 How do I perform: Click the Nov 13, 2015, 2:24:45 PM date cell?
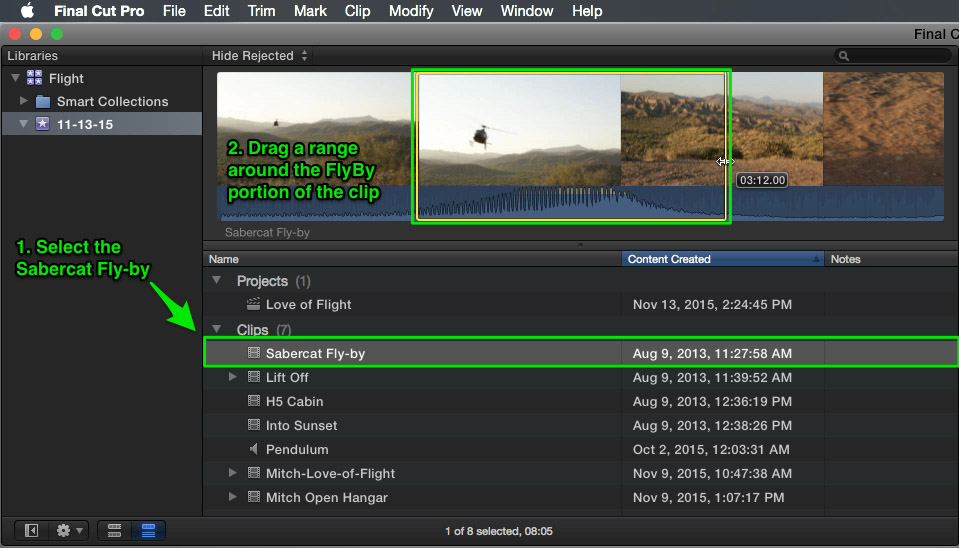coord(712,305)
